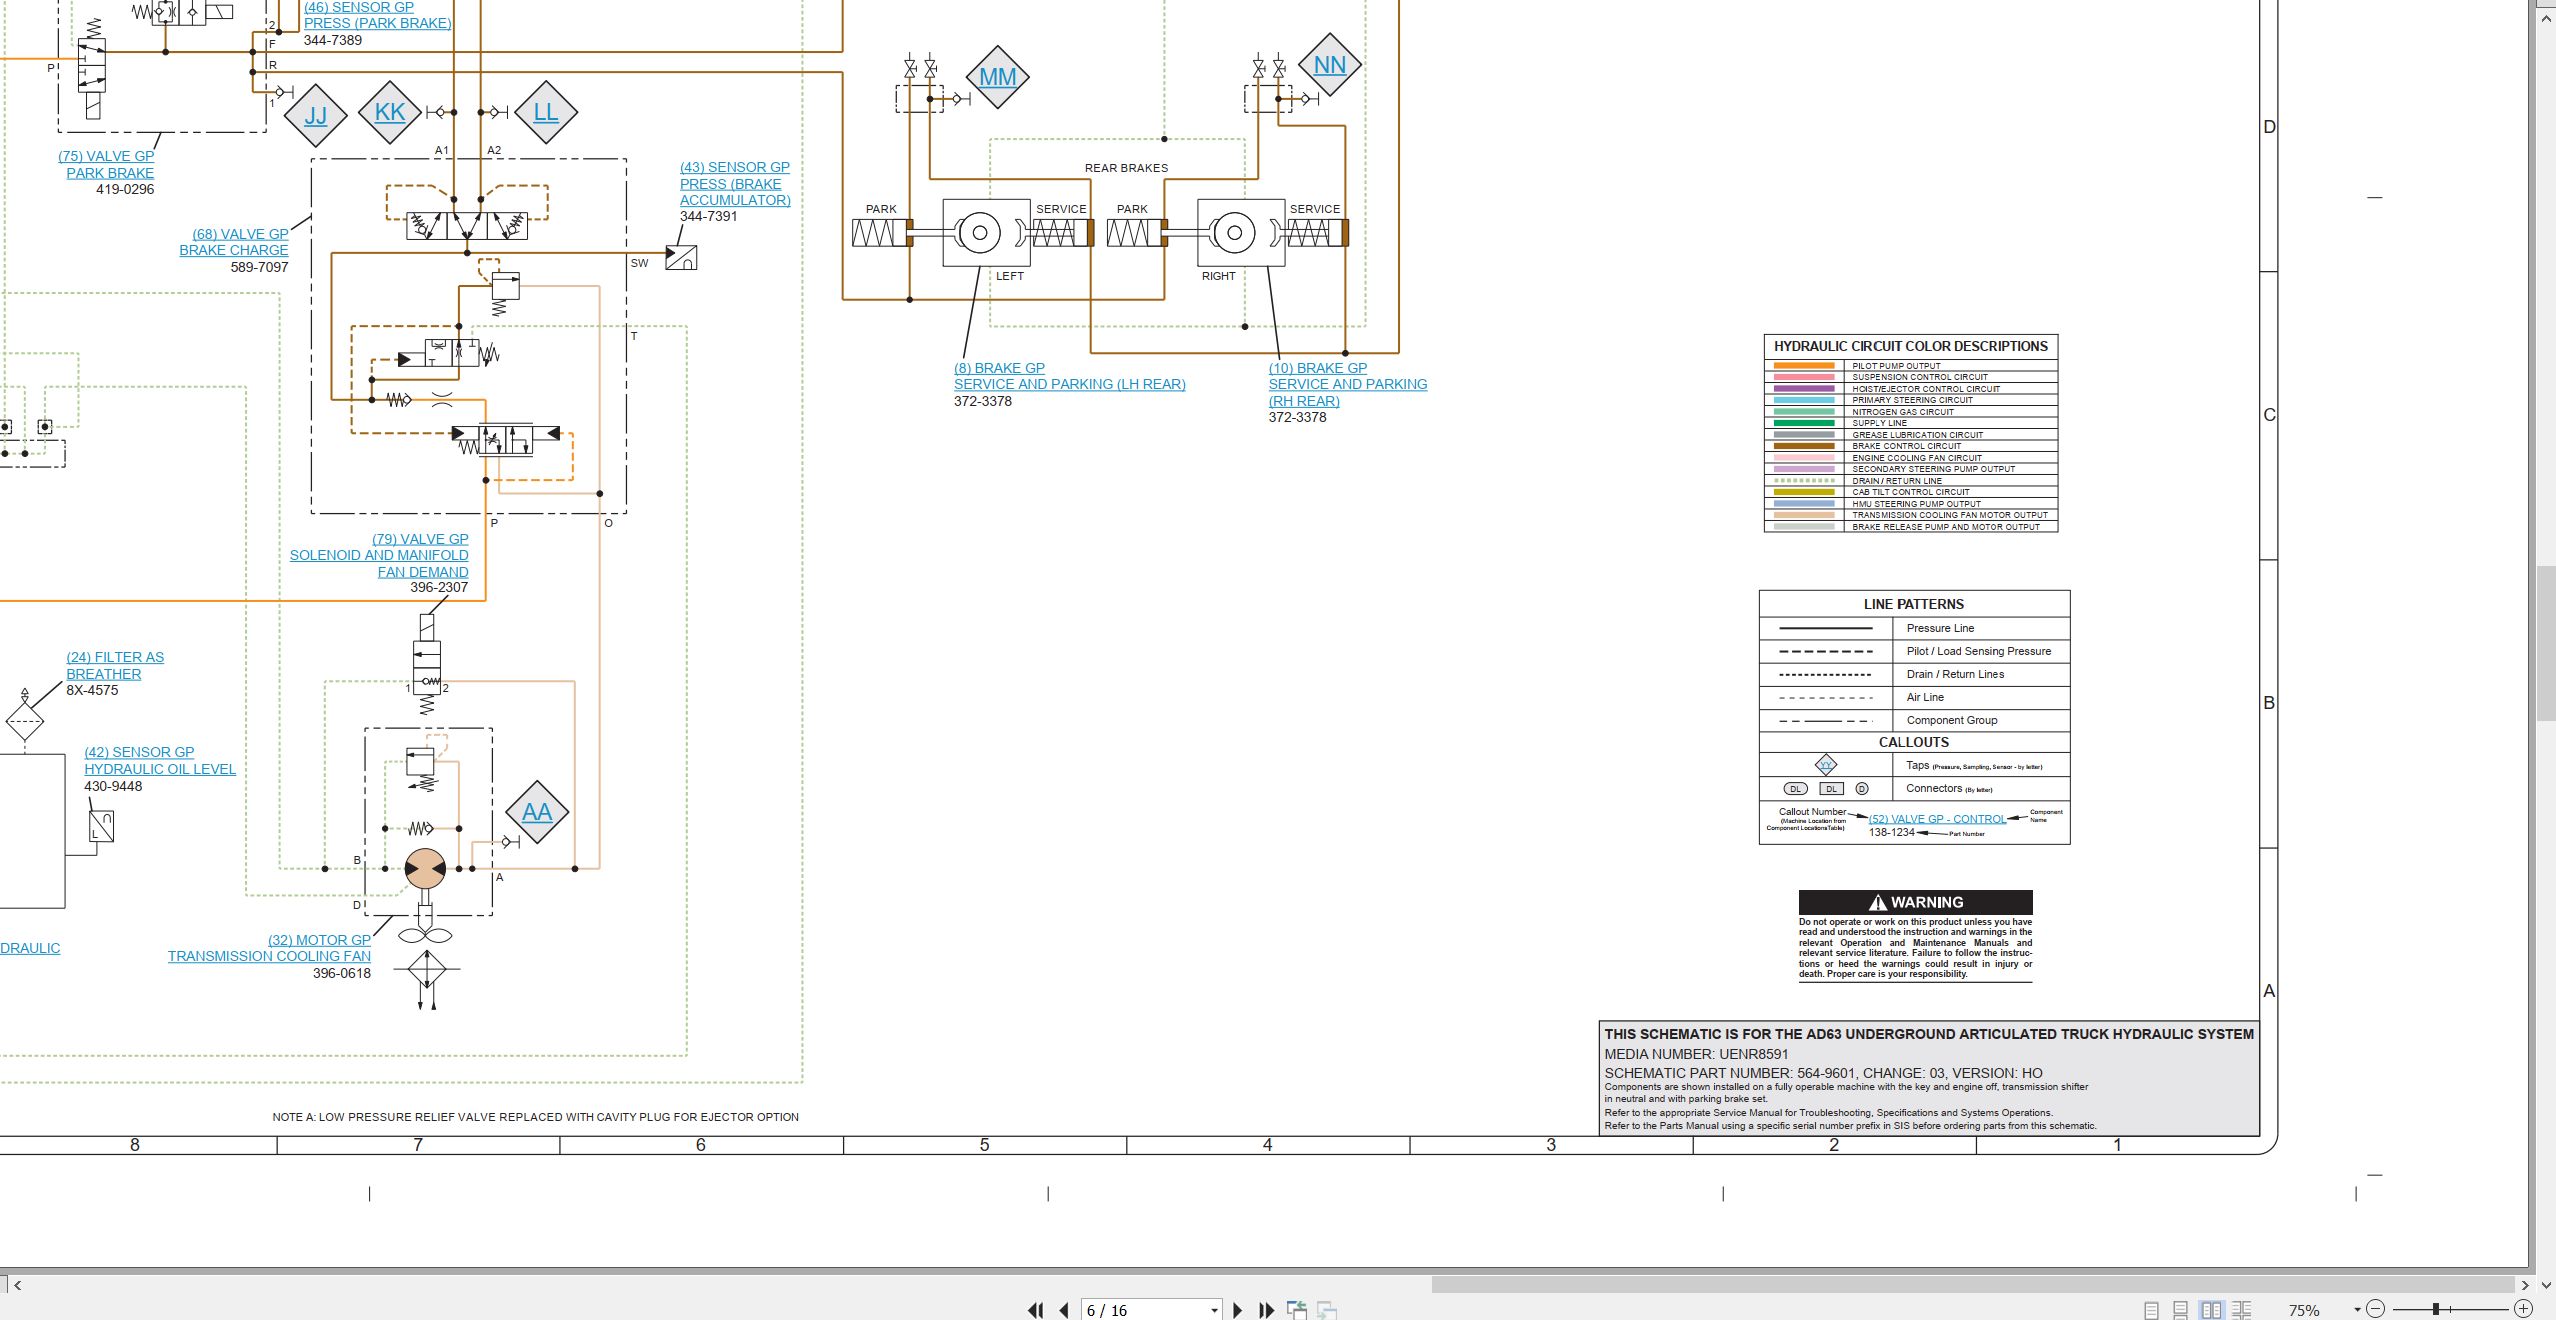Image resolution: width=2556 pixels, height=1320 pixels.
Task: Click the horizontal scrollbar right arrow
Action: 2526,1285
